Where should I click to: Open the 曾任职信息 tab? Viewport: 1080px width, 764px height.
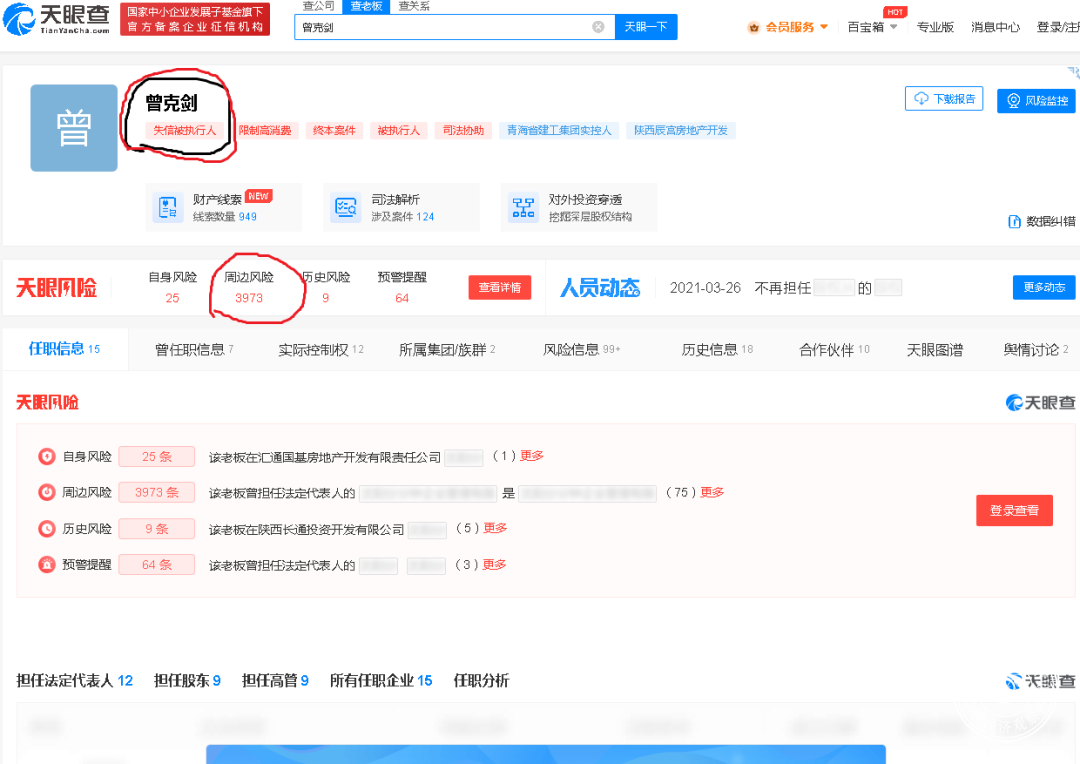point(195,350)
